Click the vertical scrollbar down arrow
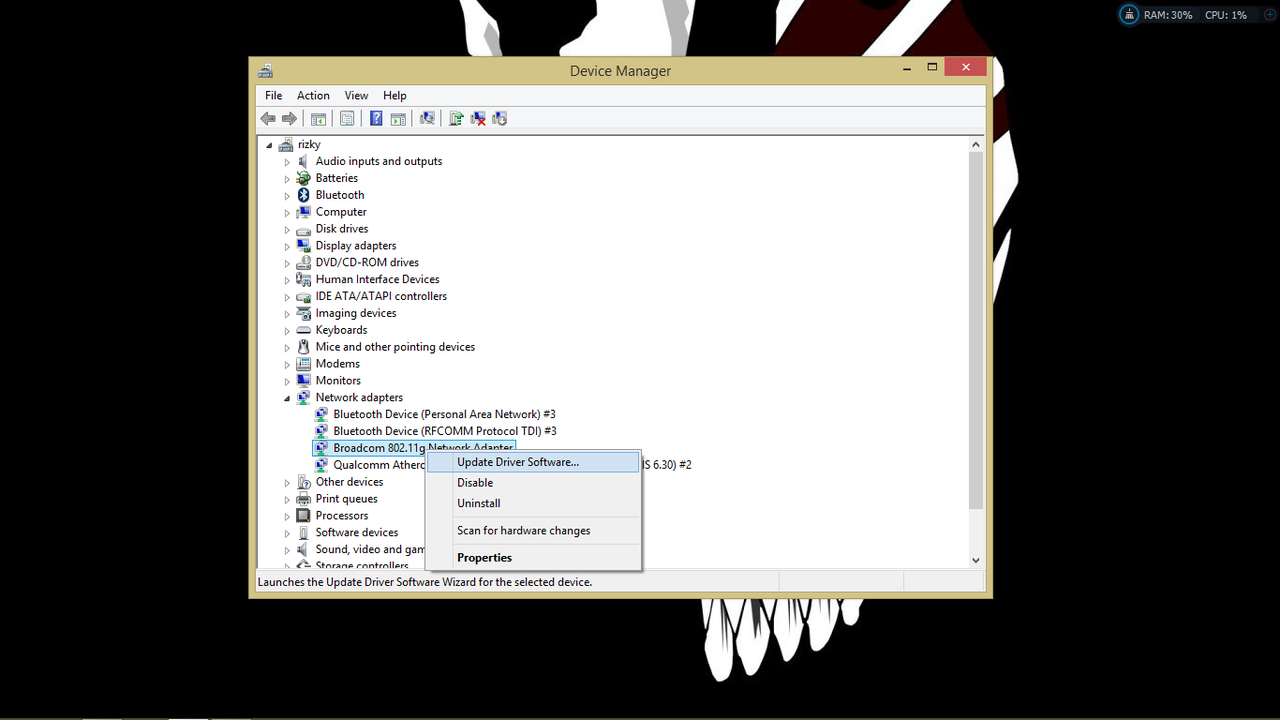1280x720 pixels. pyautogui.click(x=975, y=560)
